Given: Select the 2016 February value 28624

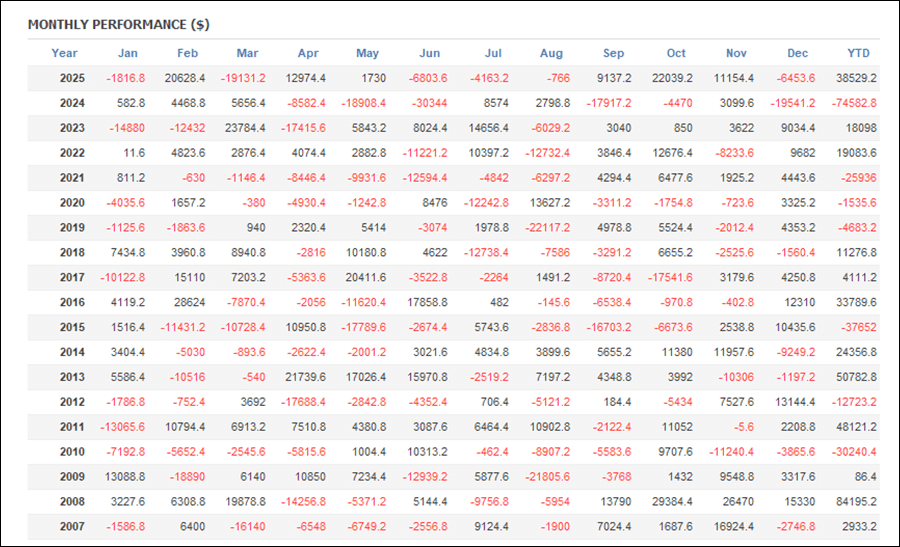Looking at the screenshot, I should tap(188, 302).
